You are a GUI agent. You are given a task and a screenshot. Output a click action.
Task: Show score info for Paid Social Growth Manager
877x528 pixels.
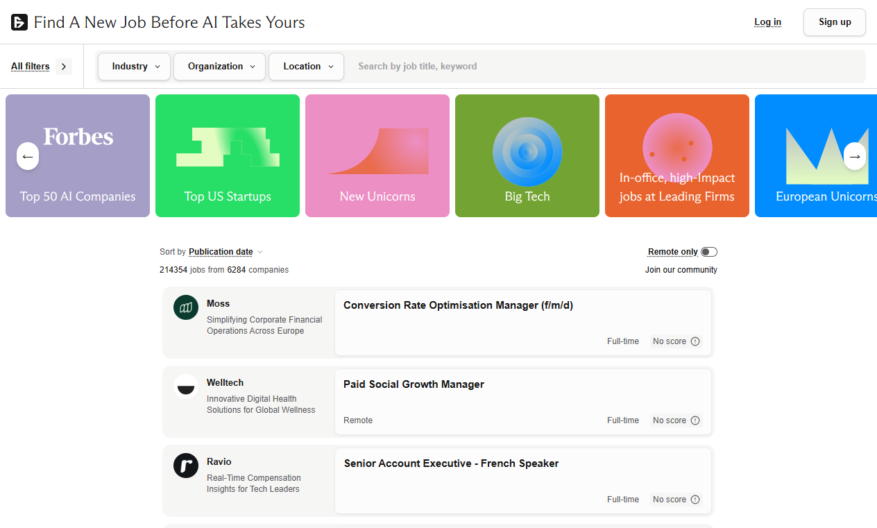pos(695,420)
